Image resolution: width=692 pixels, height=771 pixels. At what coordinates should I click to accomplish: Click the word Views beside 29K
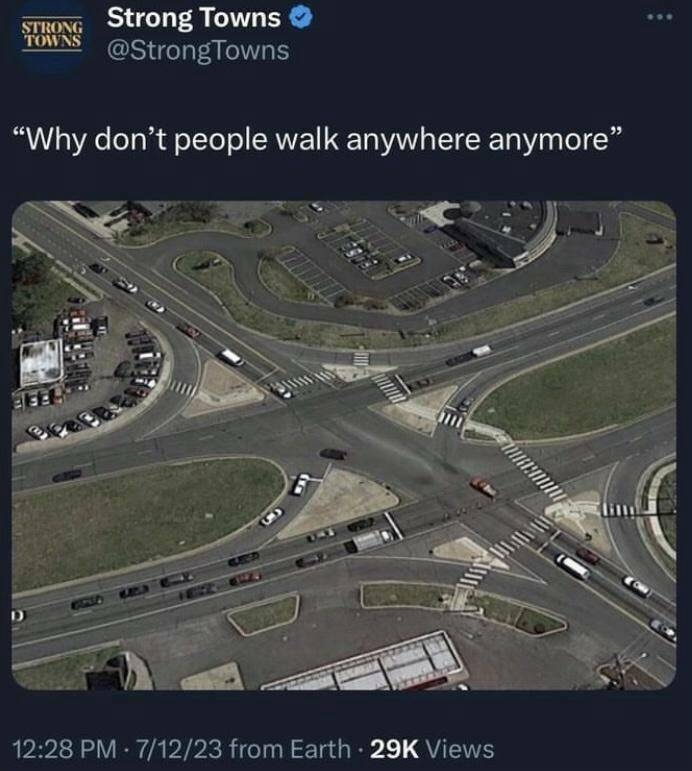pos(459,749)
